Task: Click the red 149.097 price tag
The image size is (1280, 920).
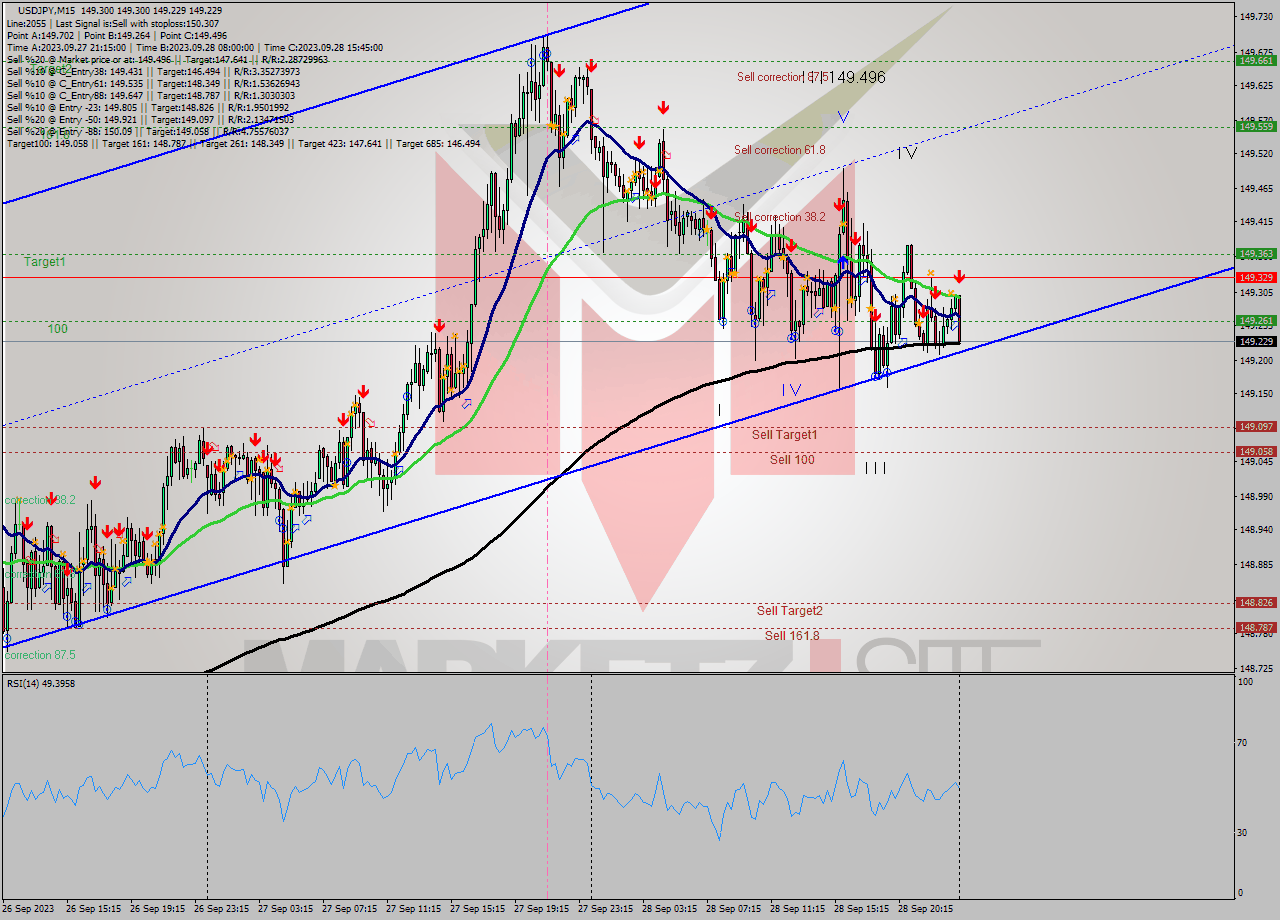Action: point(1256,427)
